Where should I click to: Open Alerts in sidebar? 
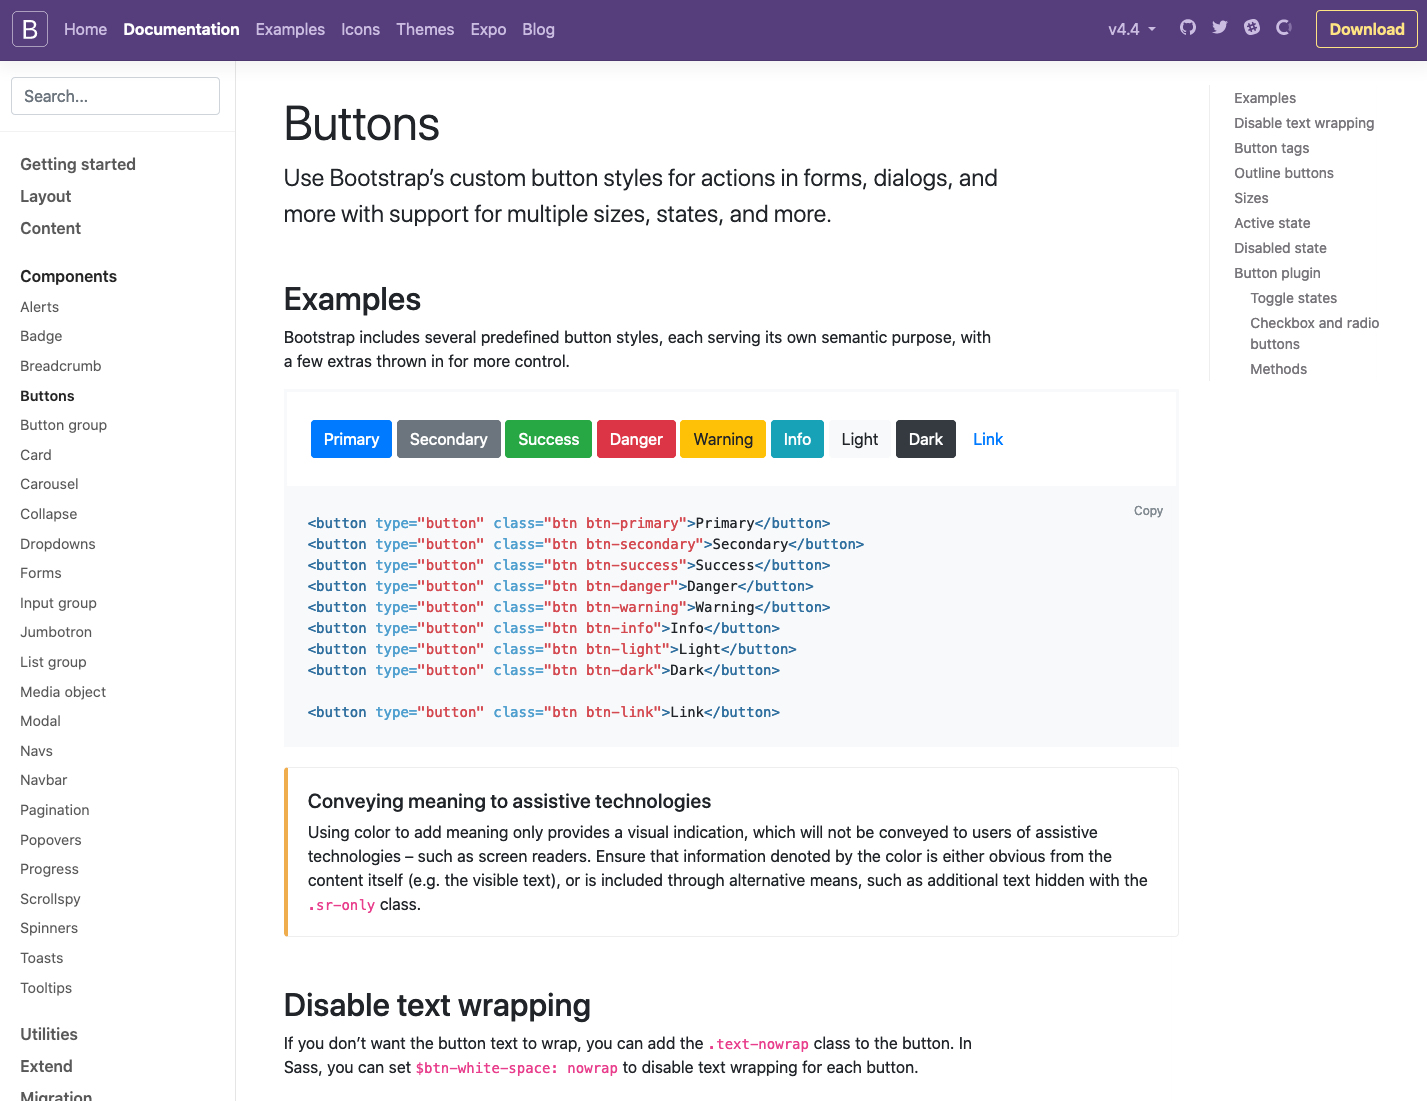(x=40, y=307)
